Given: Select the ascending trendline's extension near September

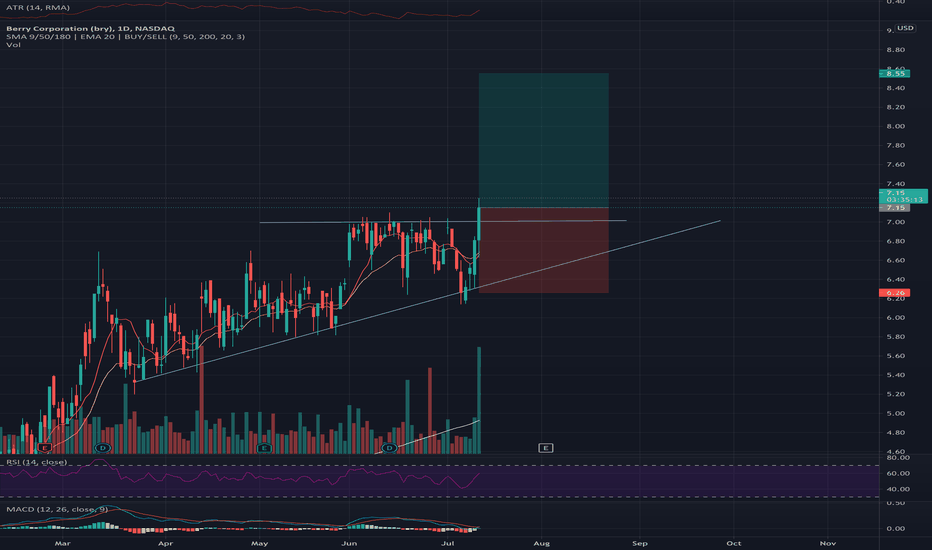Looking at the screenshot, I should tap(639, 243).
